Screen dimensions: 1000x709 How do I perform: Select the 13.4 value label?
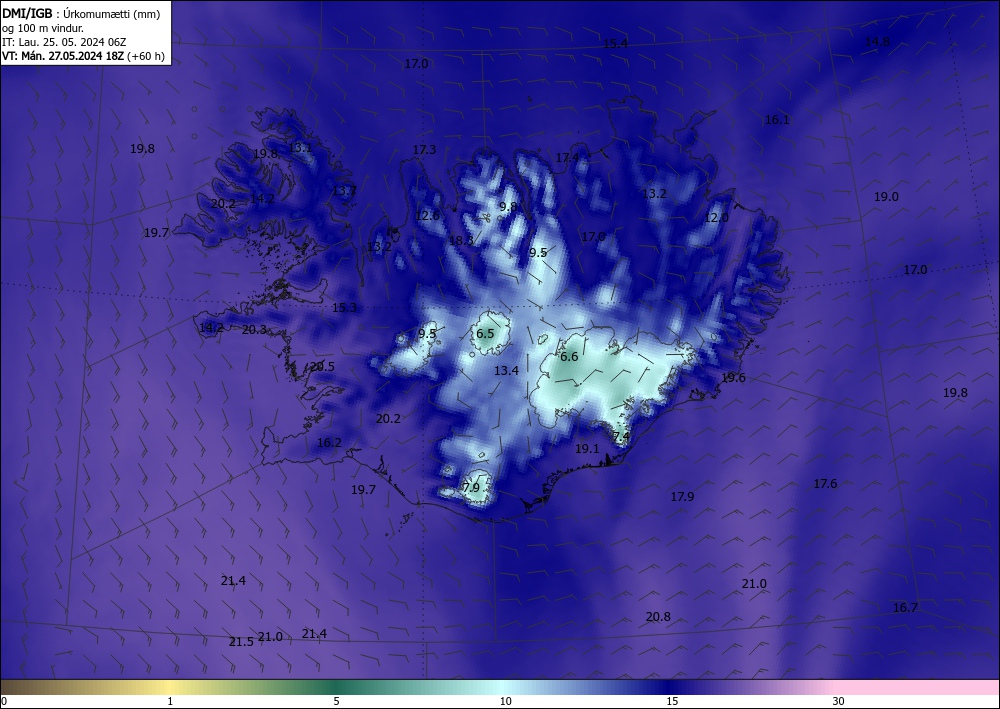[506, 370]
